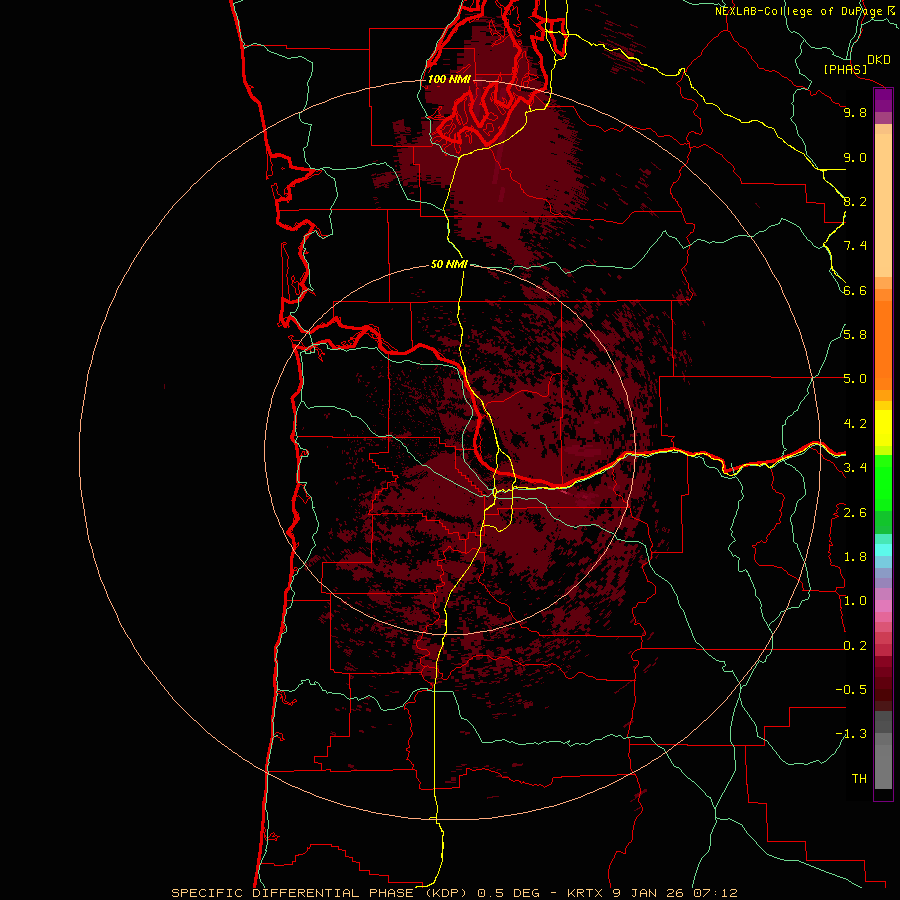Select the 3.4 legend value
This screenshot has width=900, height=900.
pos(855,468)
